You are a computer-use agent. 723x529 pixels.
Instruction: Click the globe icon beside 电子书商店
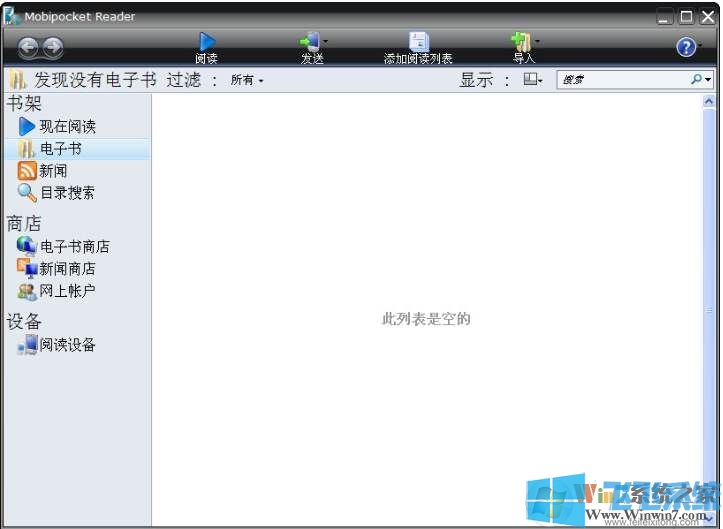[x=27, y=246]
